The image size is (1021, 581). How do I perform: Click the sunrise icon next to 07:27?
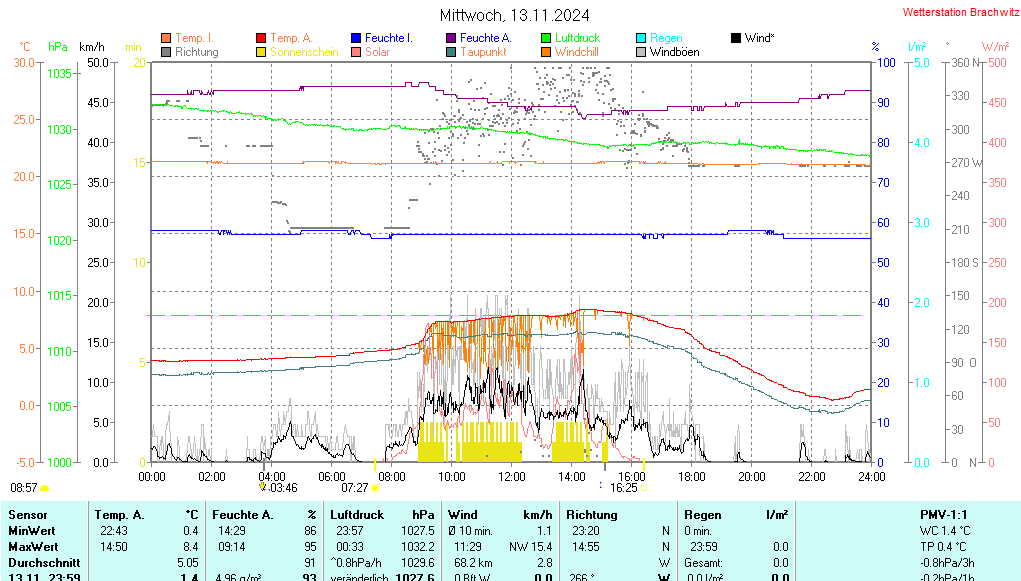point(377,488)
